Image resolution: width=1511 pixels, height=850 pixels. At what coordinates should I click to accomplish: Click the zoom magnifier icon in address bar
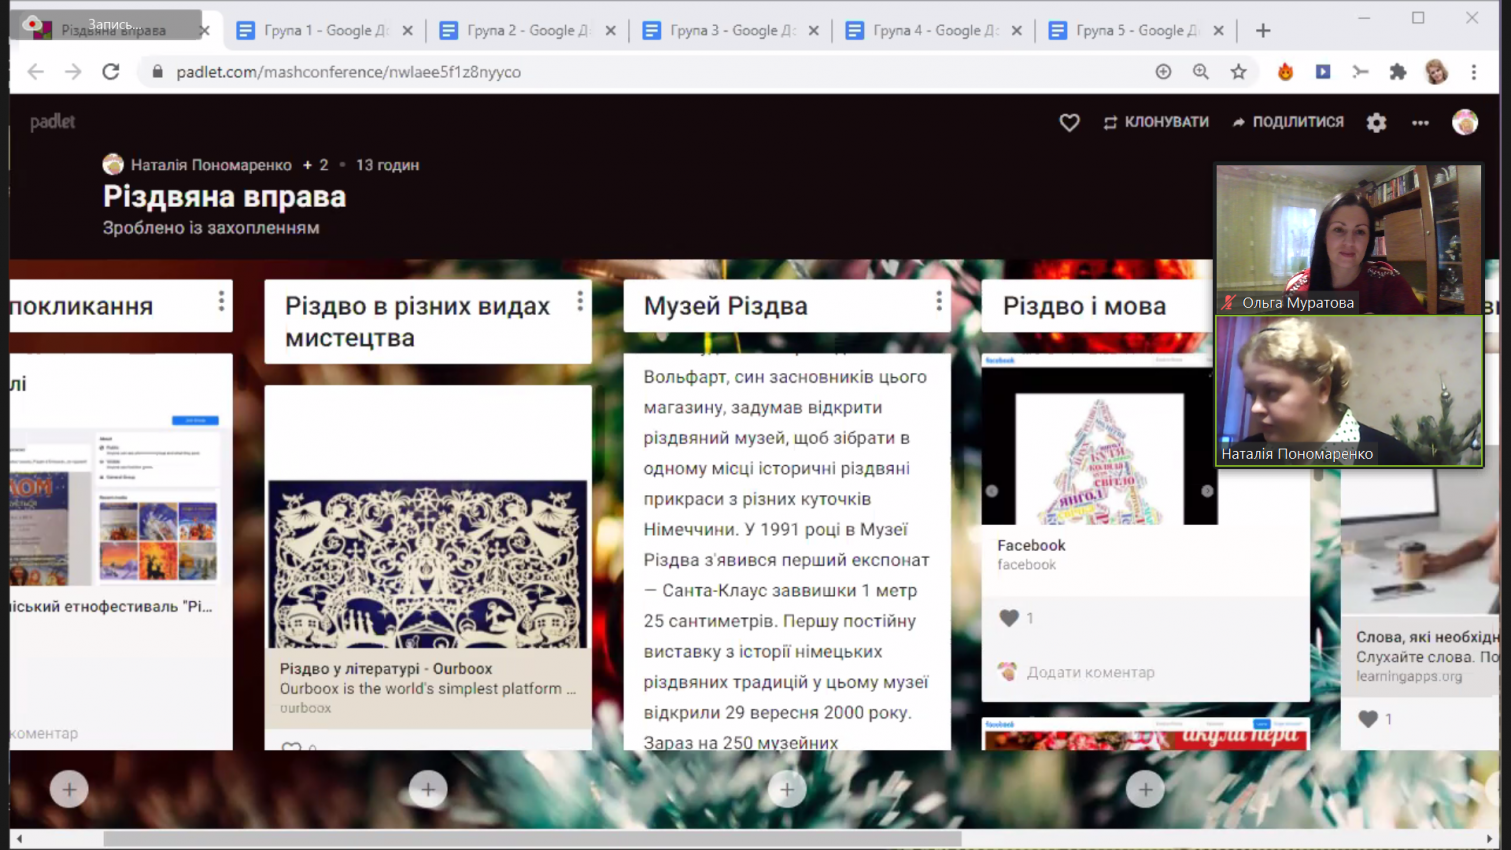tap(1201, 72)
